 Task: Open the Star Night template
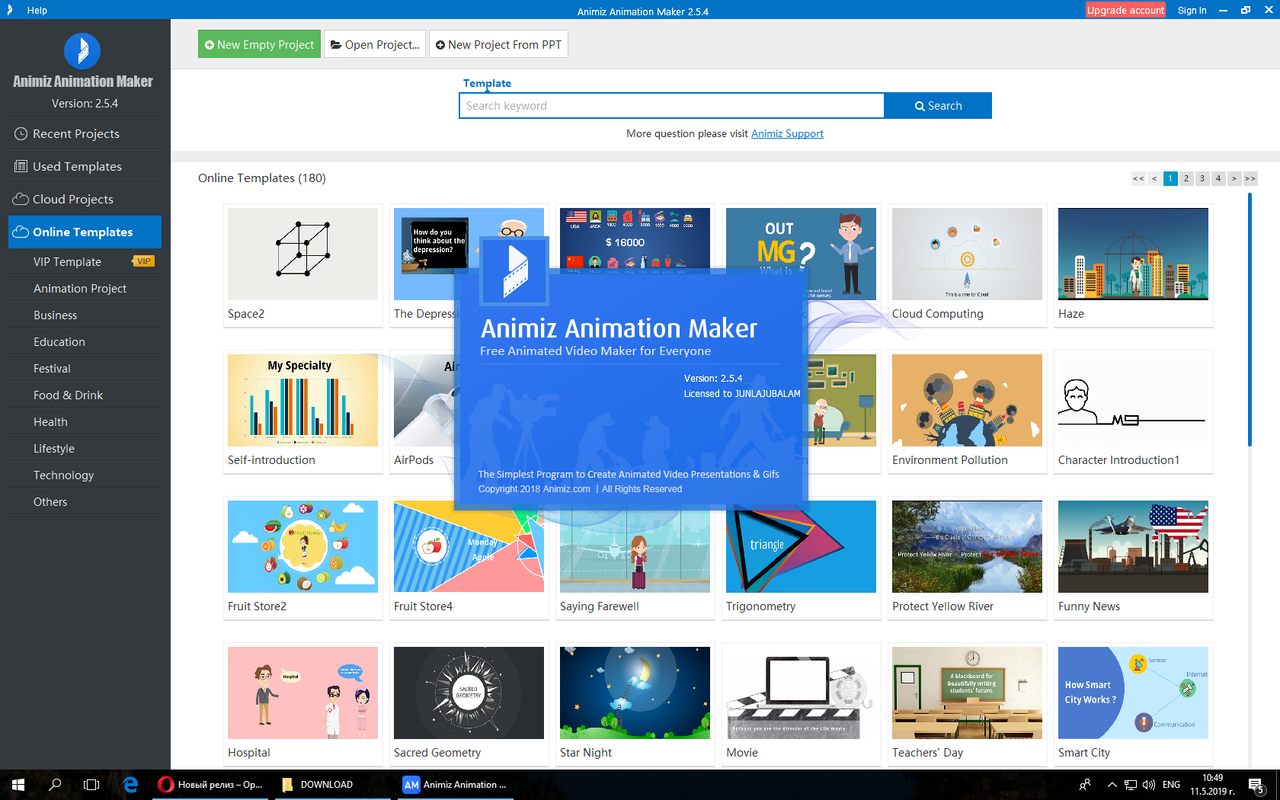tap(635, 693)
